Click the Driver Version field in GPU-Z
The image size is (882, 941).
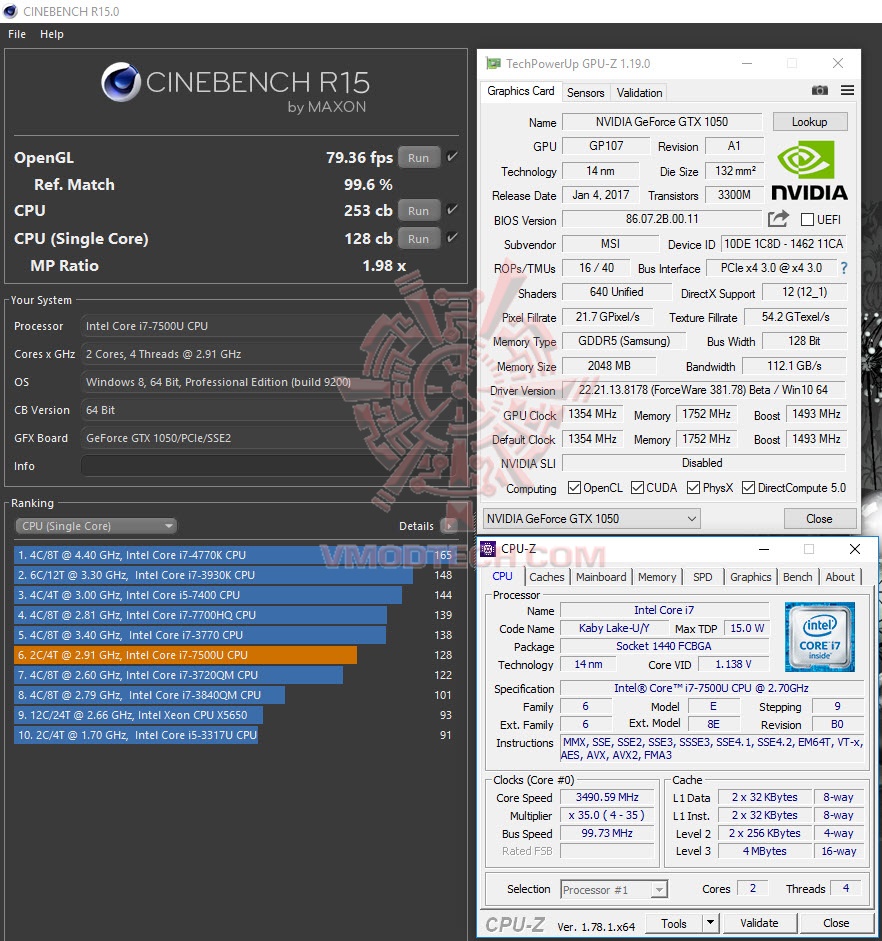703,390
